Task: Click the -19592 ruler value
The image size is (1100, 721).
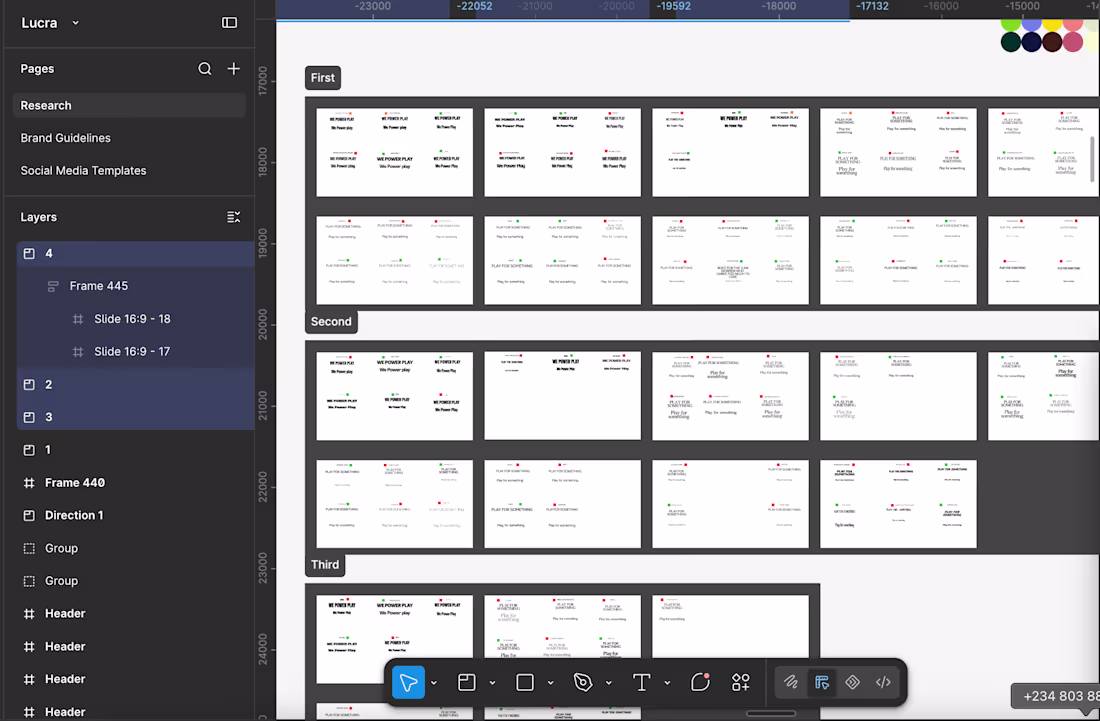Action: [673, 6]
